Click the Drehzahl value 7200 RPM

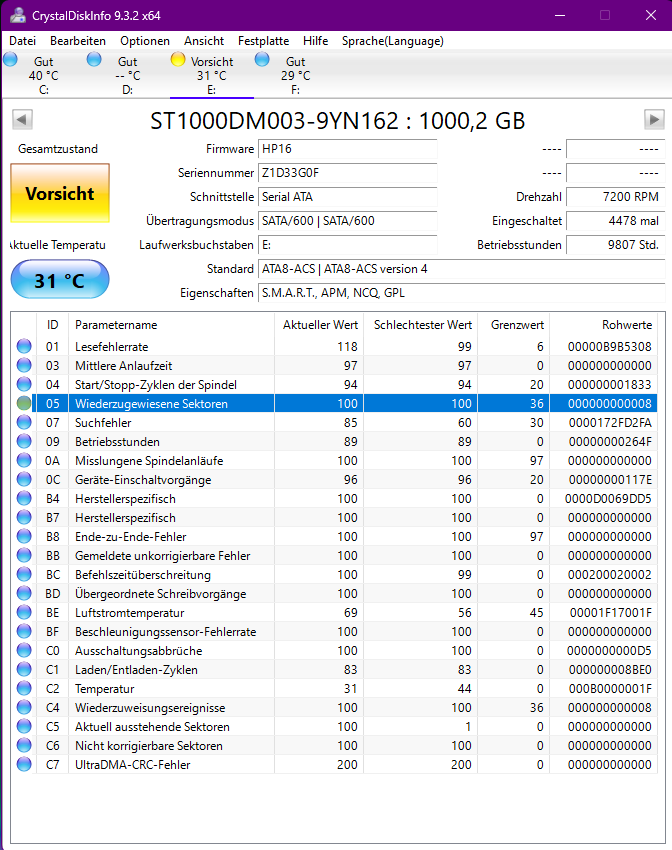[615, 197]
